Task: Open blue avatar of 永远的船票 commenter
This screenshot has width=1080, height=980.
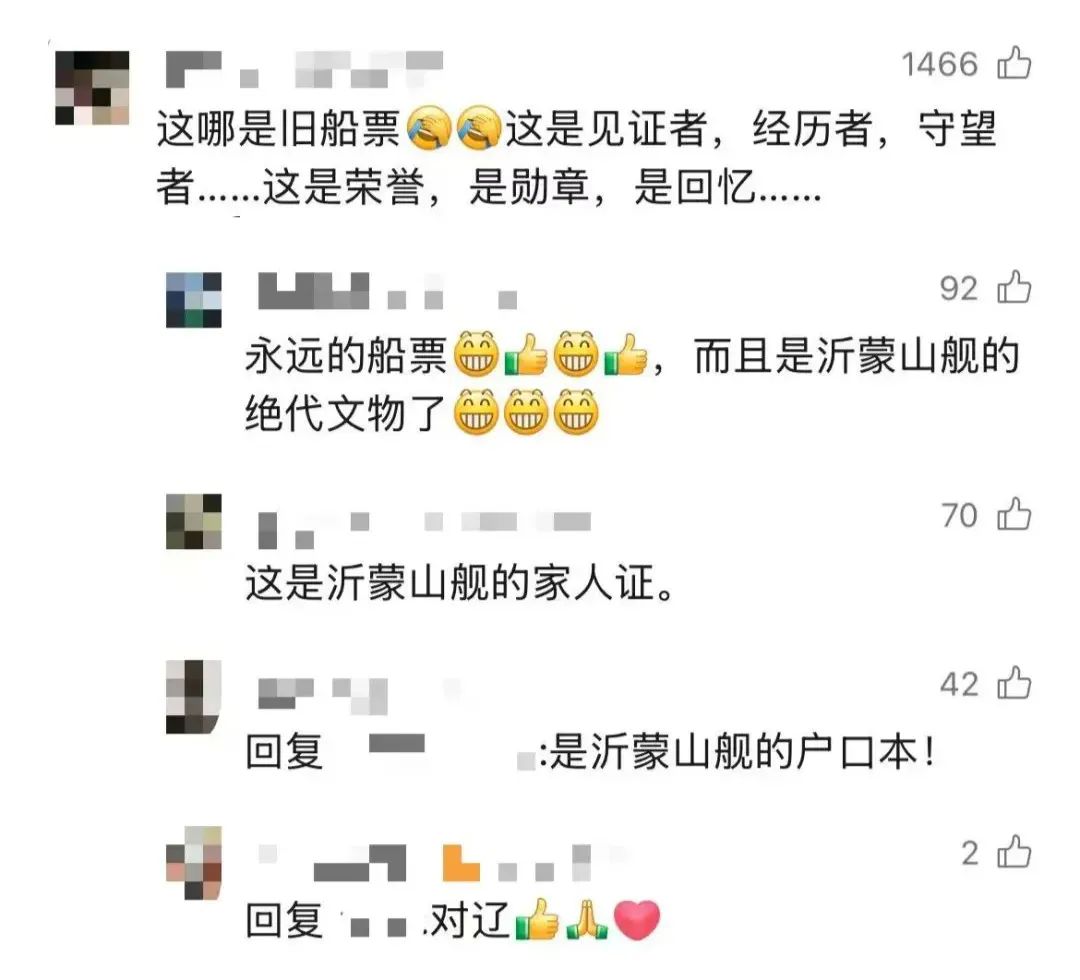Action: pos(194,300)
